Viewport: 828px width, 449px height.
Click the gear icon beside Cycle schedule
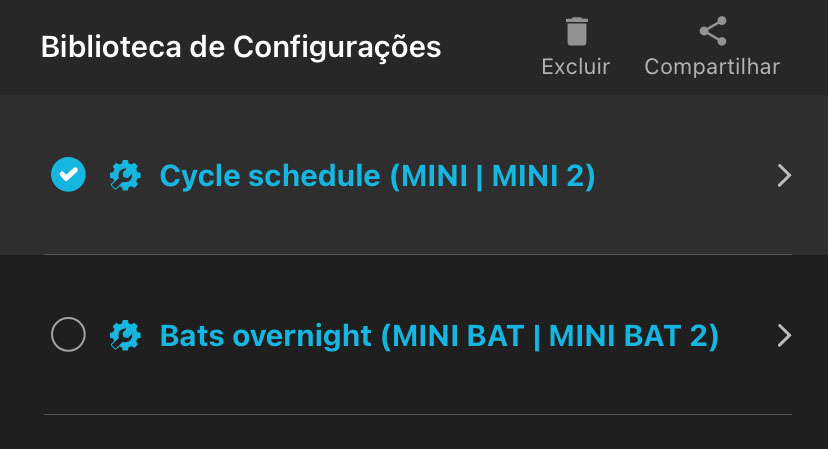(125, 176)
